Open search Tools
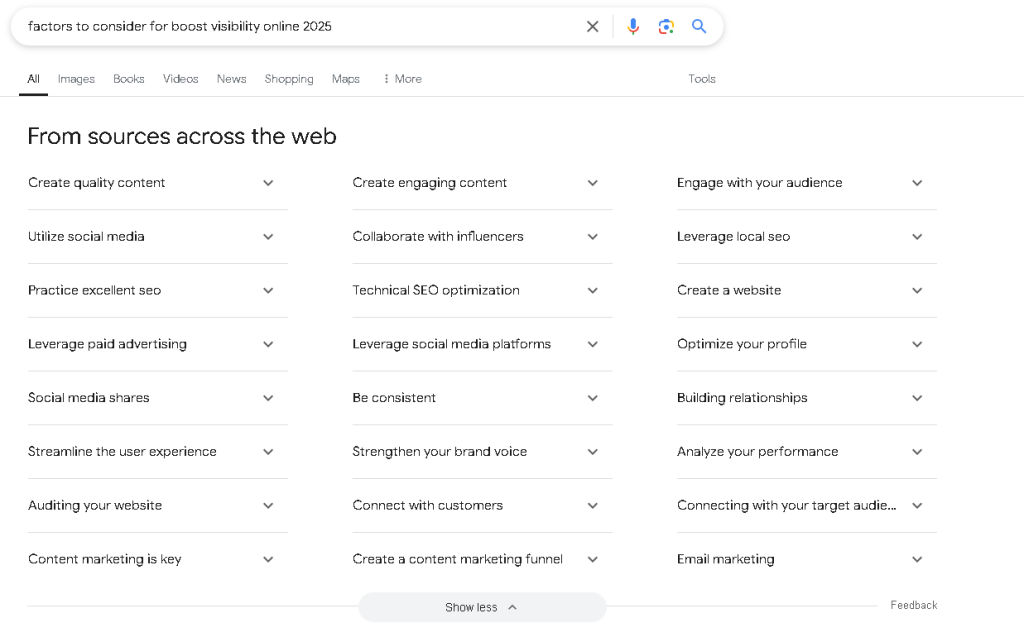 click(702, 79)
